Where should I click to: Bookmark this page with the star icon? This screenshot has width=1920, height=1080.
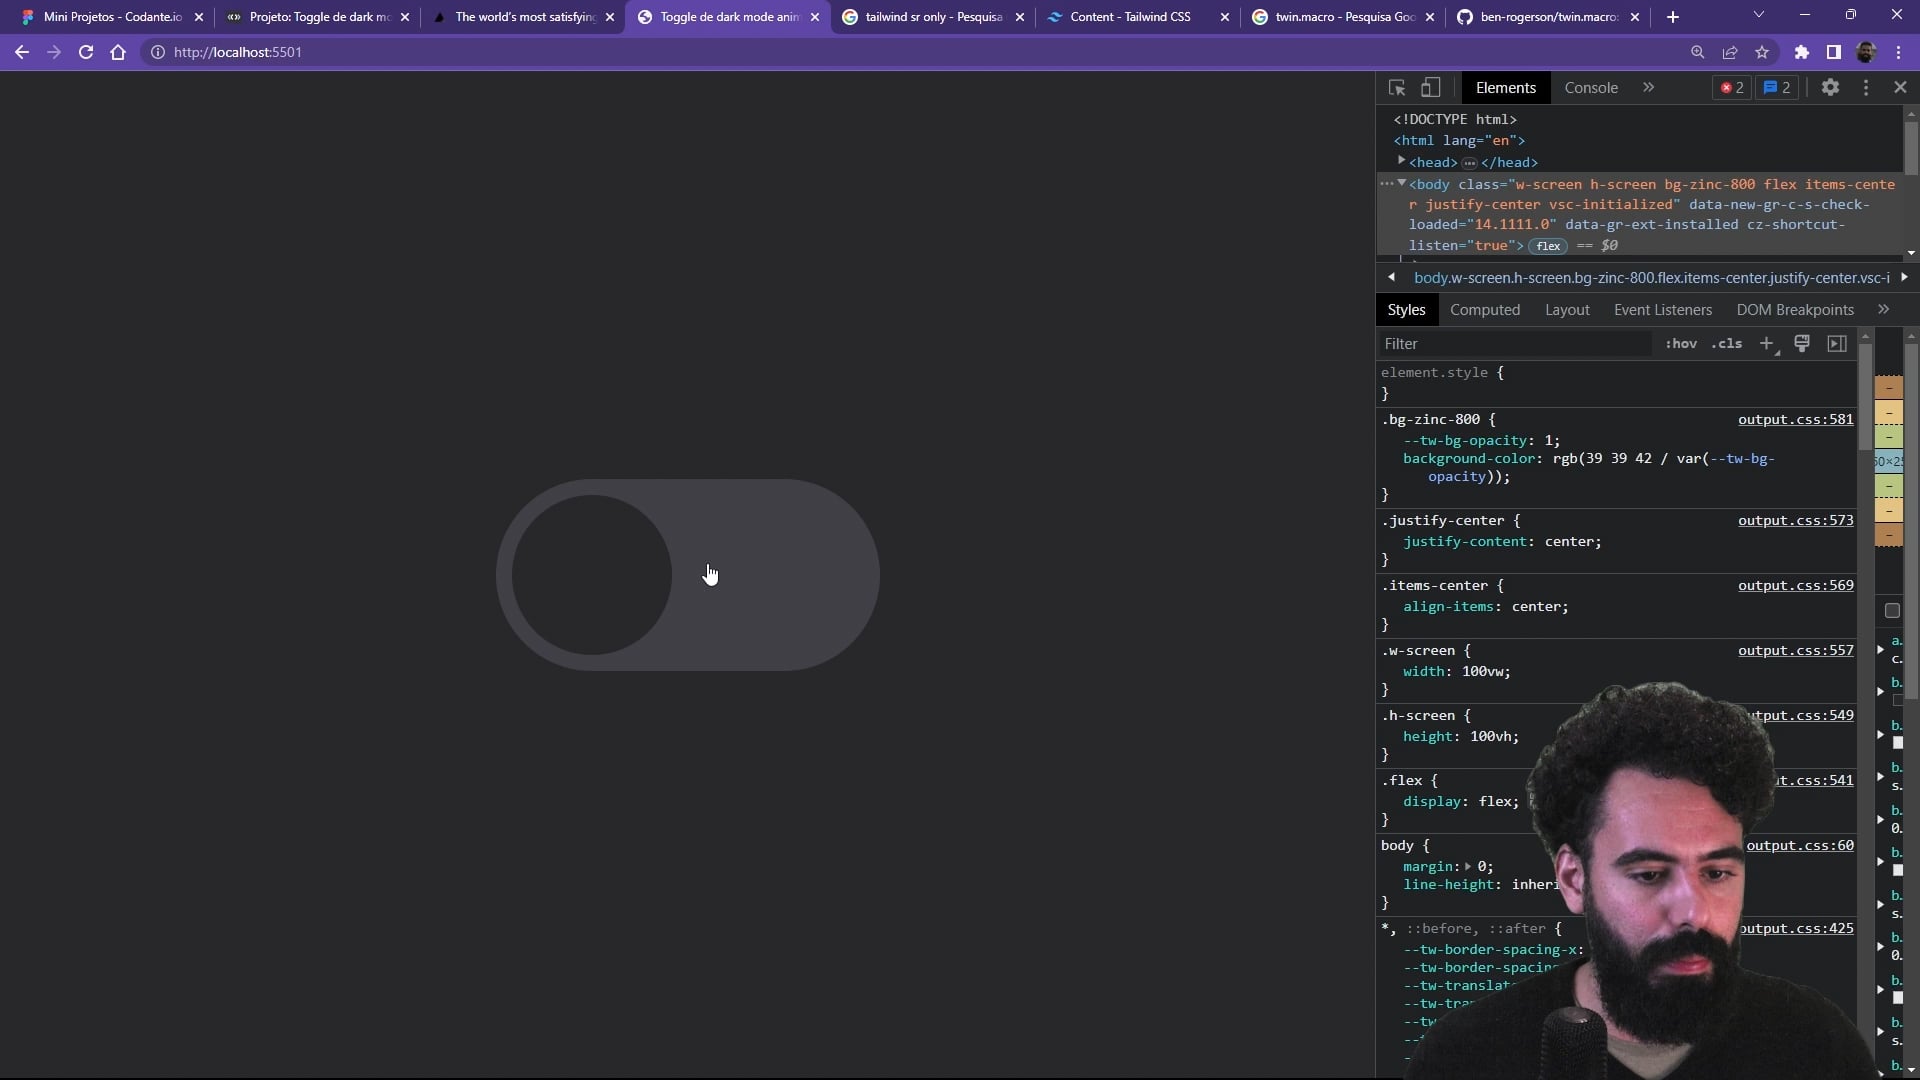pos(1762,52)
